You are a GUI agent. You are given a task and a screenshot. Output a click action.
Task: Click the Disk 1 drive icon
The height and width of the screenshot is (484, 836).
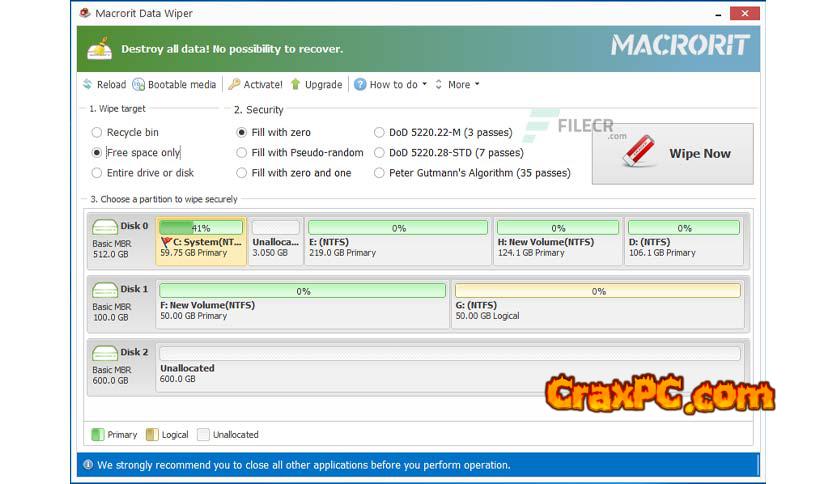[x=104, y=290]
